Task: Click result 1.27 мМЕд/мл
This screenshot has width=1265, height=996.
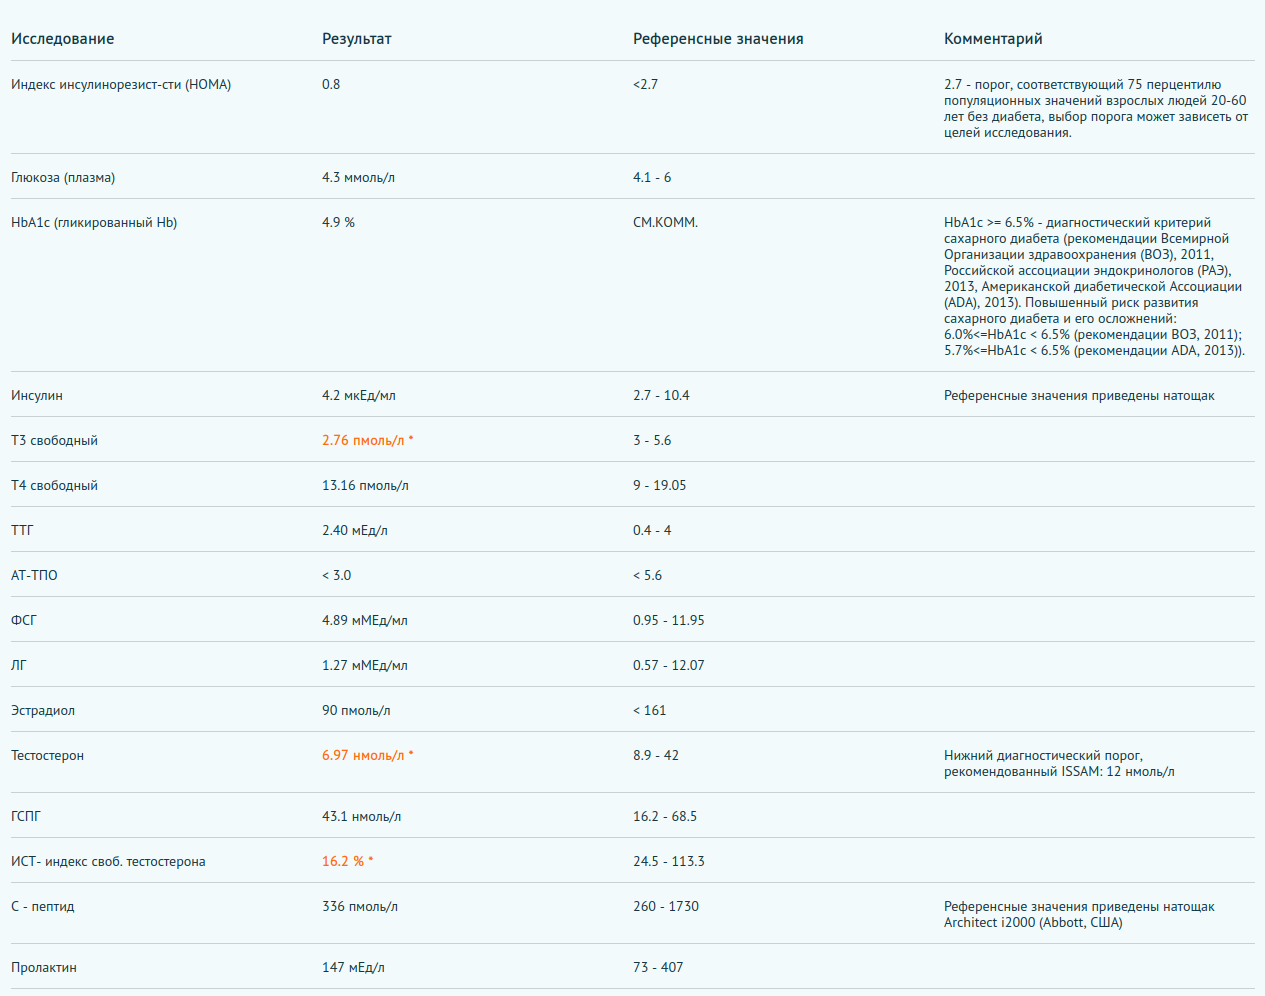Action: tap(365, 666)
